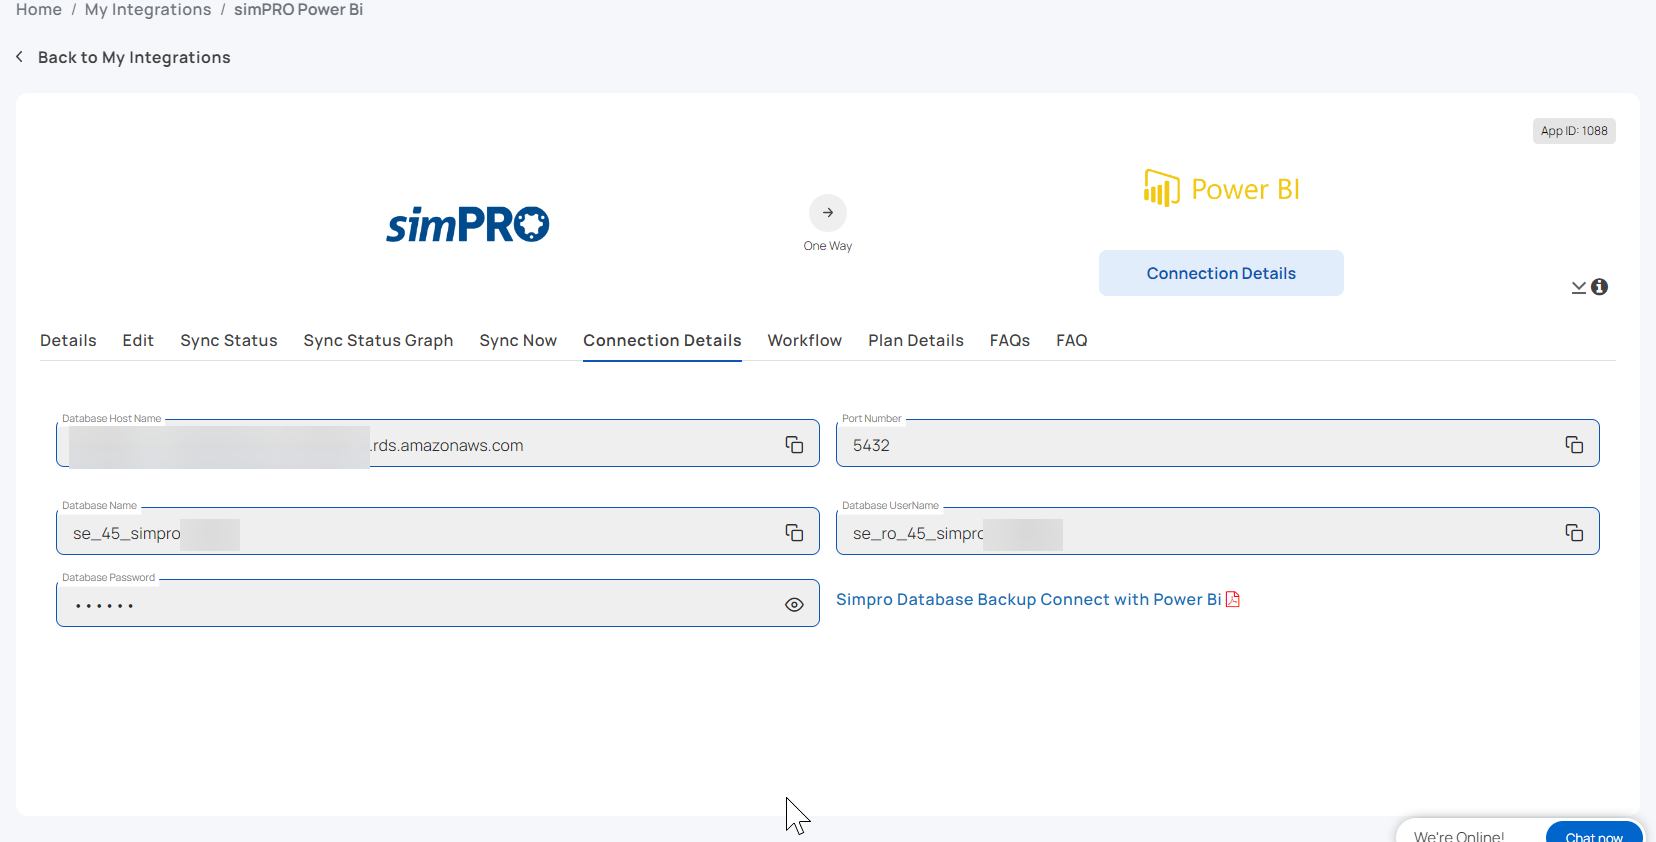Click the info icon beside collapse arrow
This screenshot has width=1656, height=842.
tap(1600, 287)
